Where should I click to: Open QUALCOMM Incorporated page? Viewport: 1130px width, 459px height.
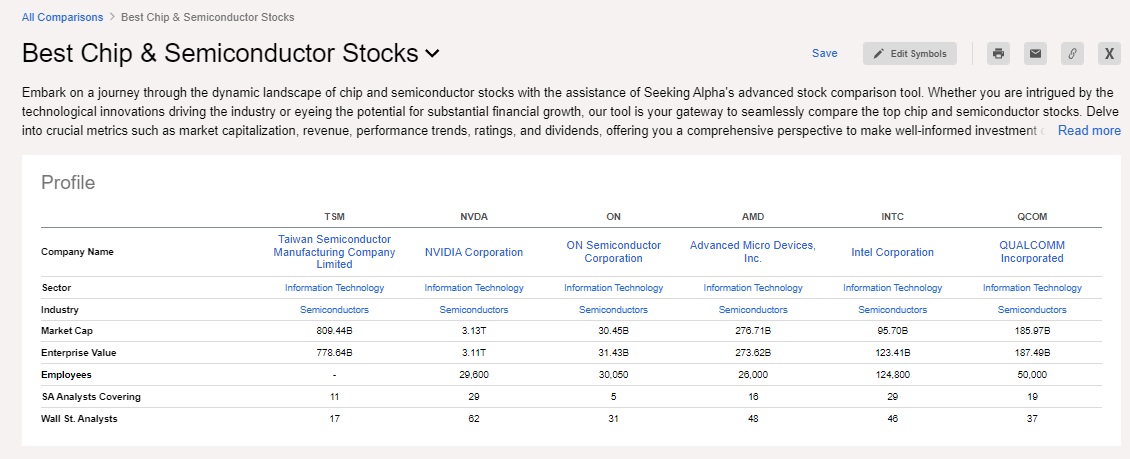click(1032, 251)
